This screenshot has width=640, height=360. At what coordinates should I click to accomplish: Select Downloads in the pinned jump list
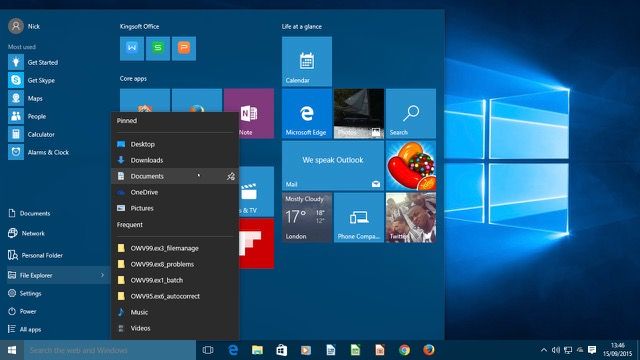pyautogui.click(x=175, y=160)
